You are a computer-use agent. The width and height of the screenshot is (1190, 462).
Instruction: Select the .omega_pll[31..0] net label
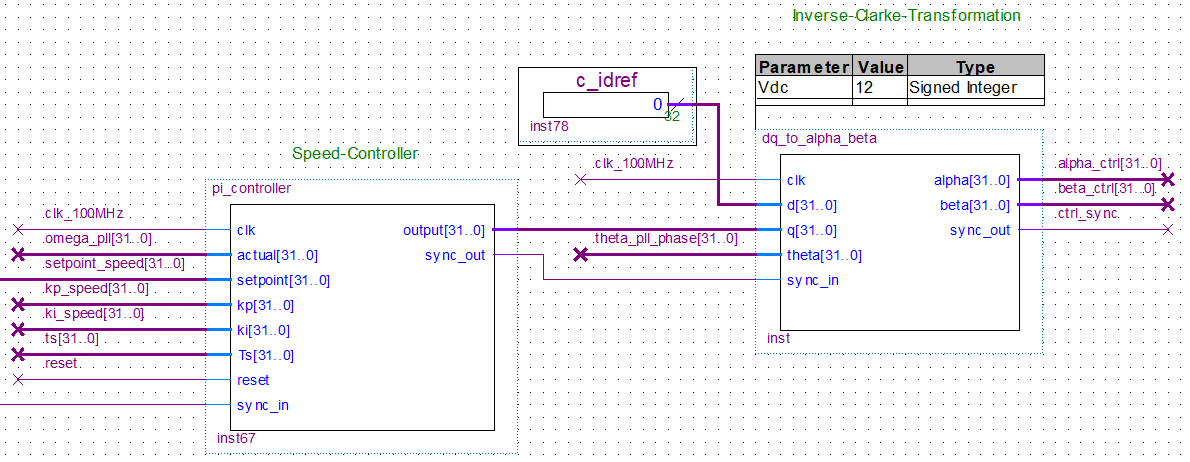click(98, 239)
